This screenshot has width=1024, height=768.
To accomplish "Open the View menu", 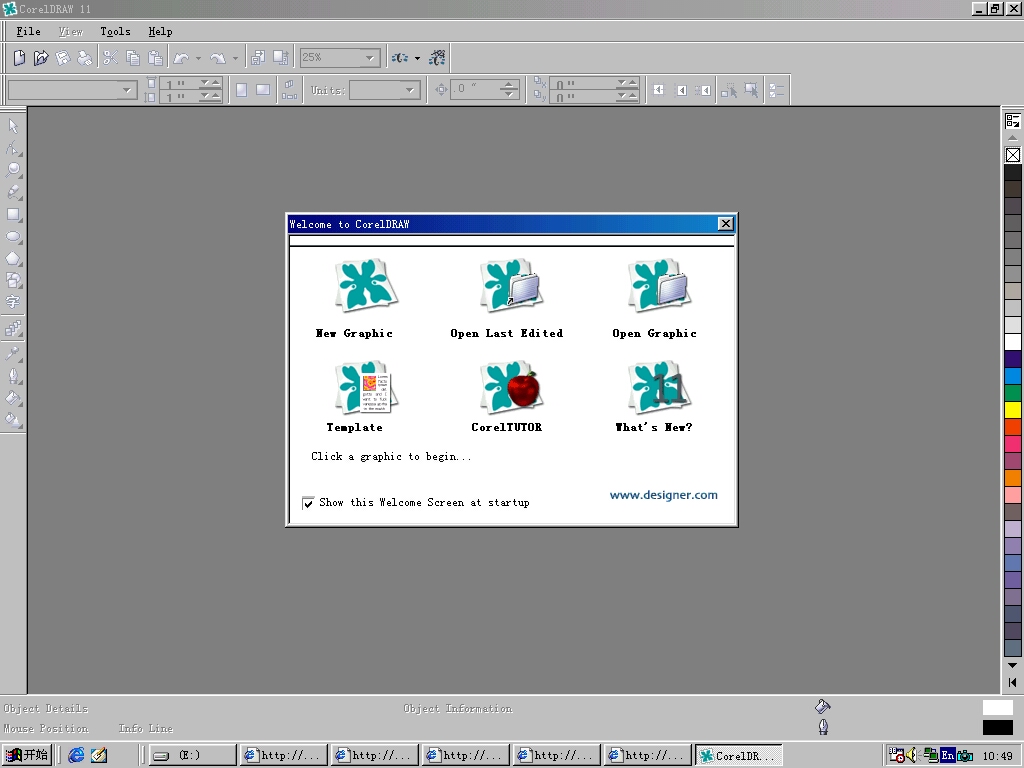I will click(x=71, y=31).
